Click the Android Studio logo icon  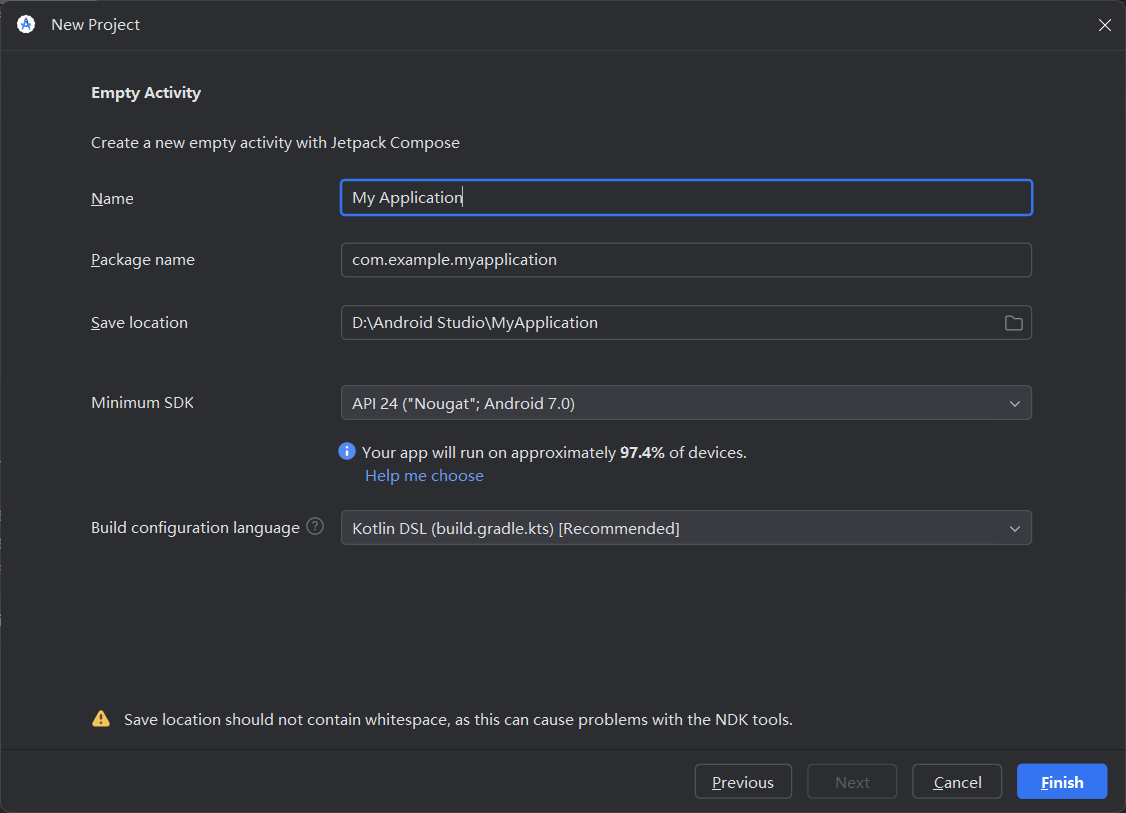tap(26, 25)
